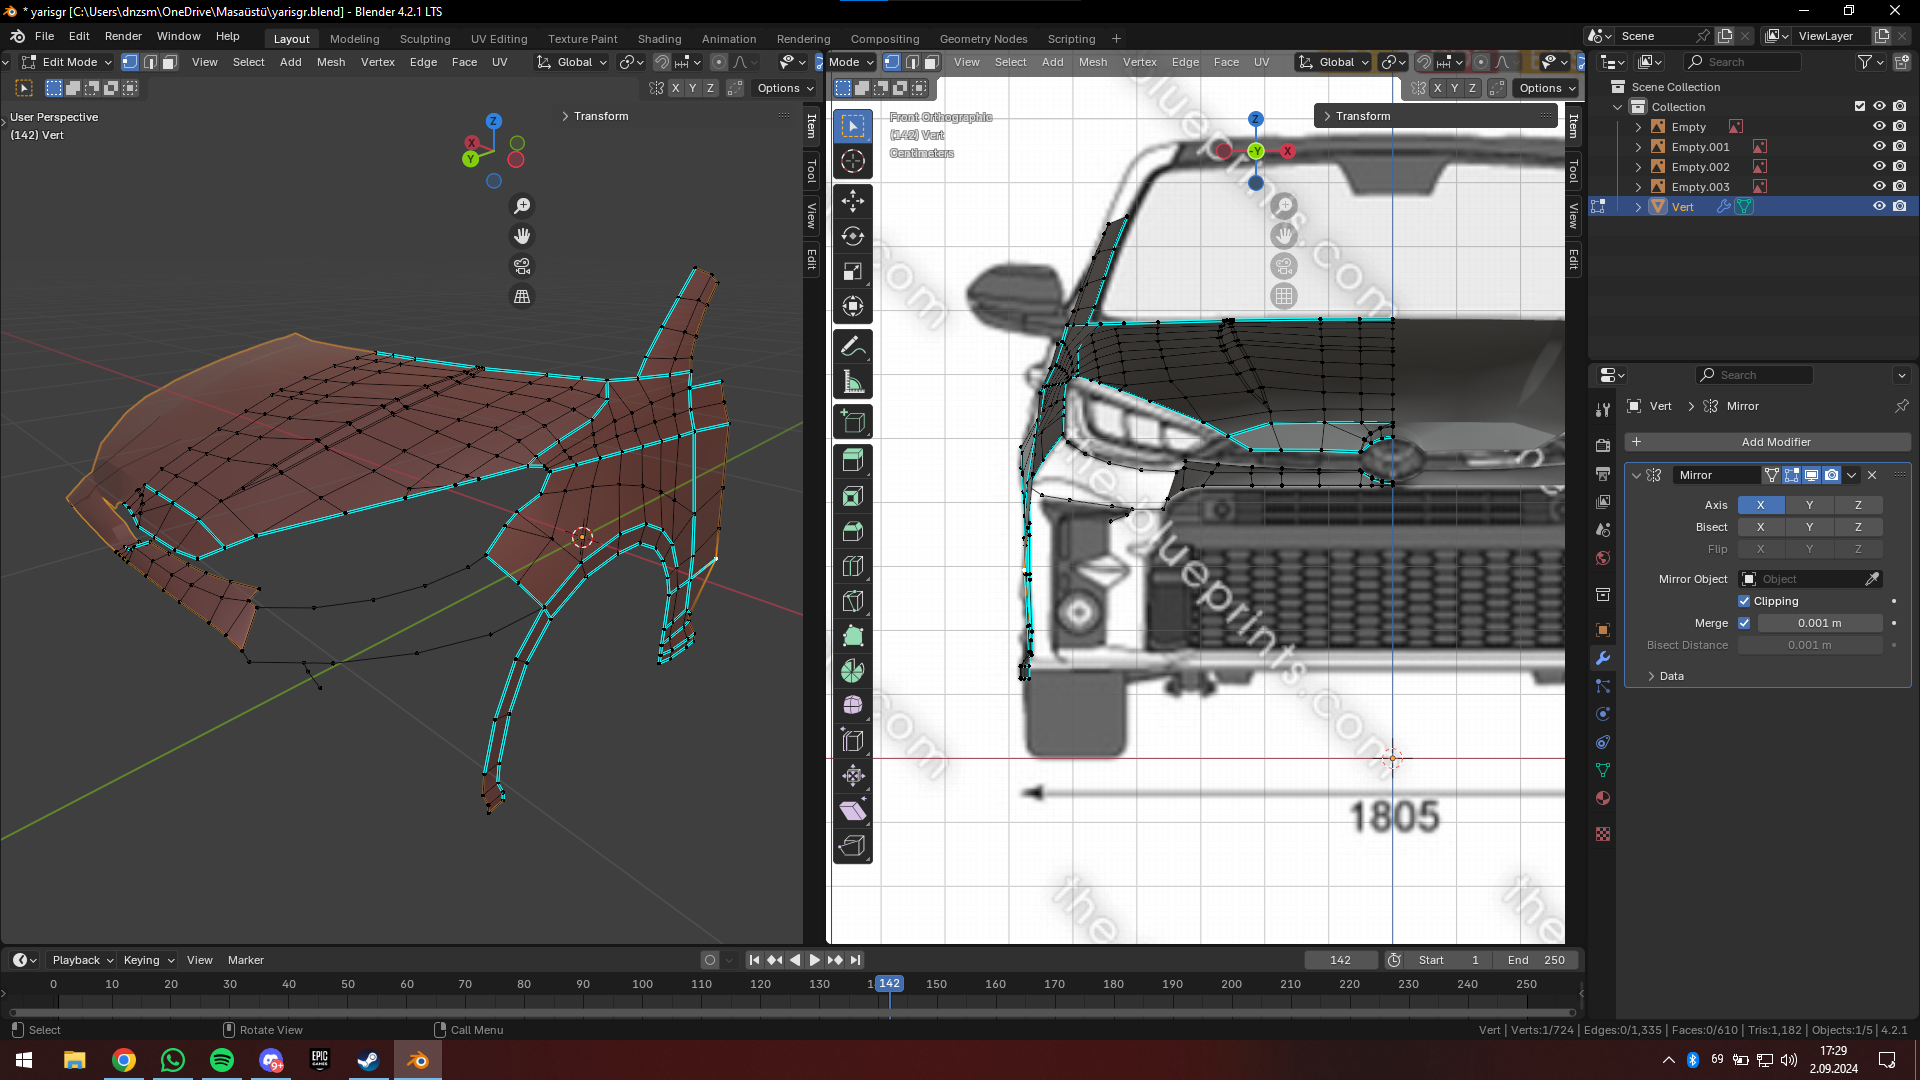Select the Loop Cut tool
This screenshot has width=1920, height=1080.
tap(852, 566)
